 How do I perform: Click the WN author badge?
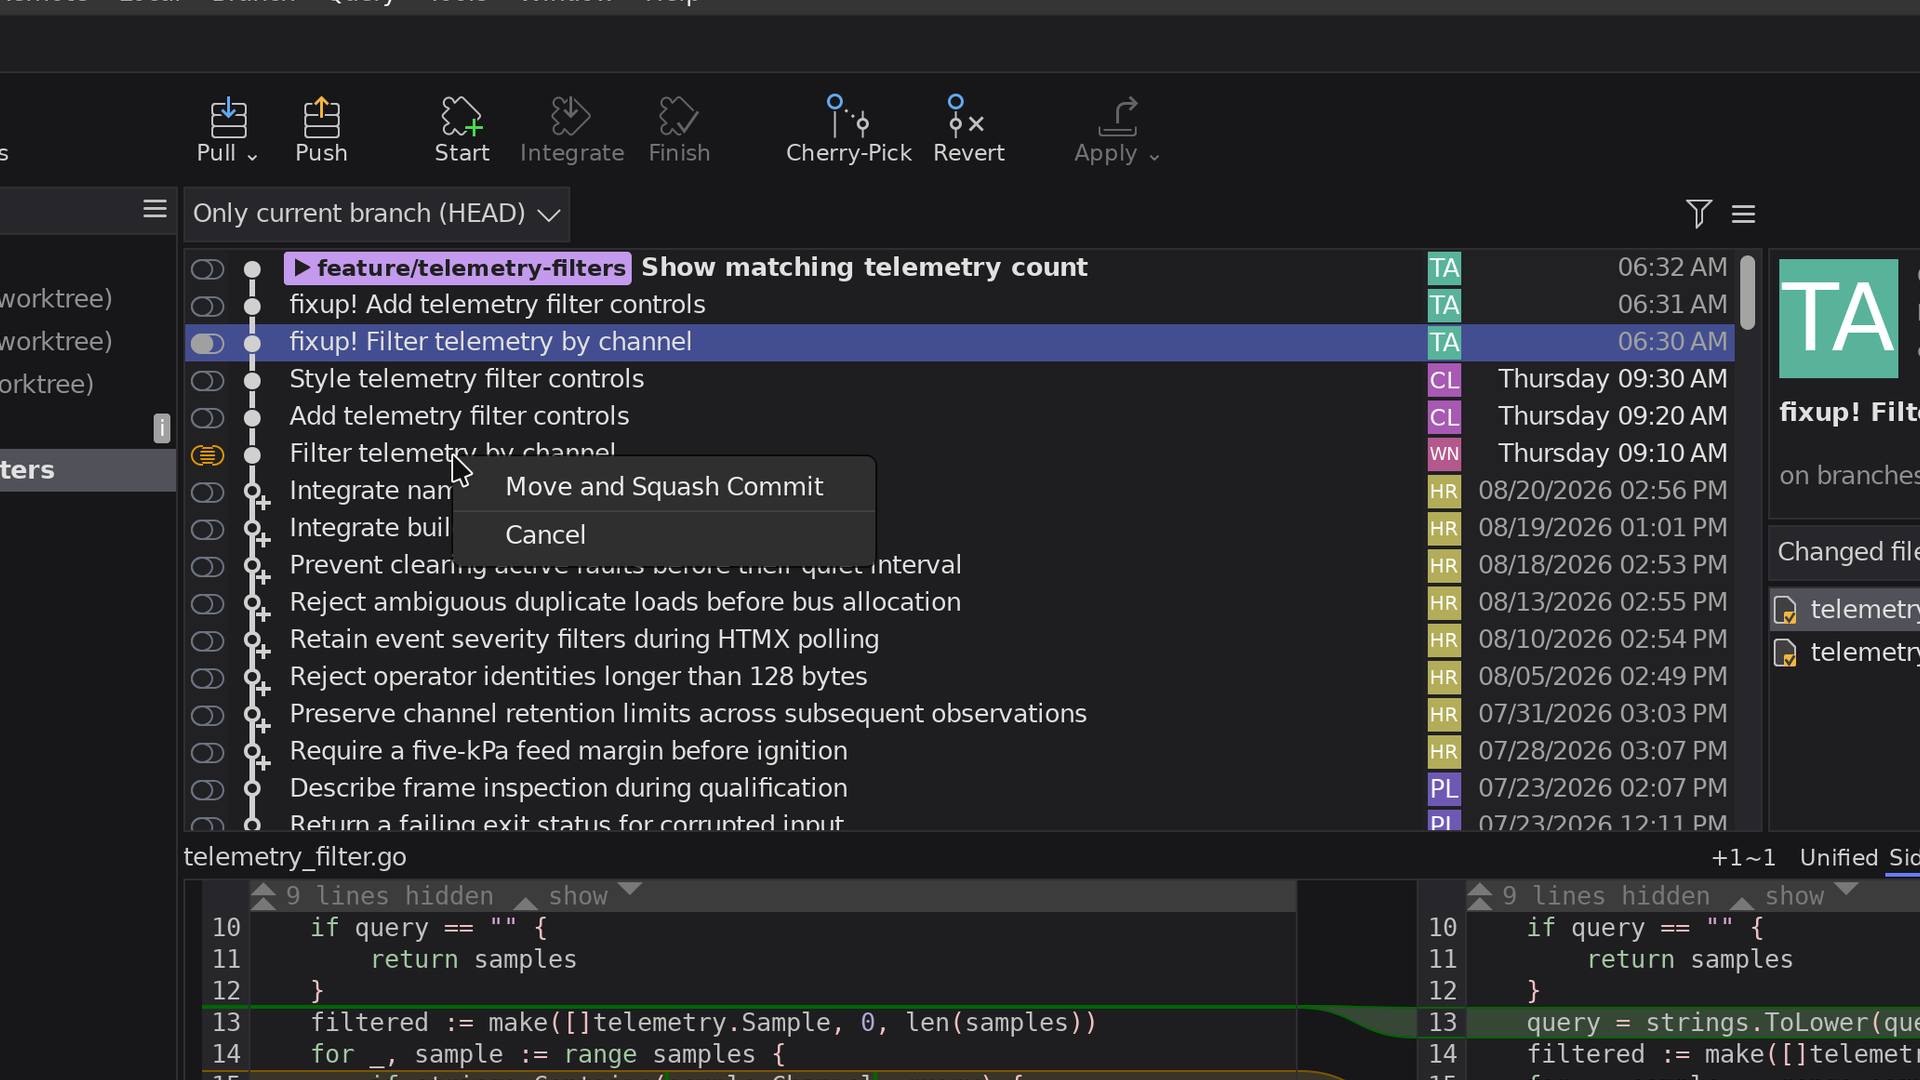click(x=1444, y=454)
